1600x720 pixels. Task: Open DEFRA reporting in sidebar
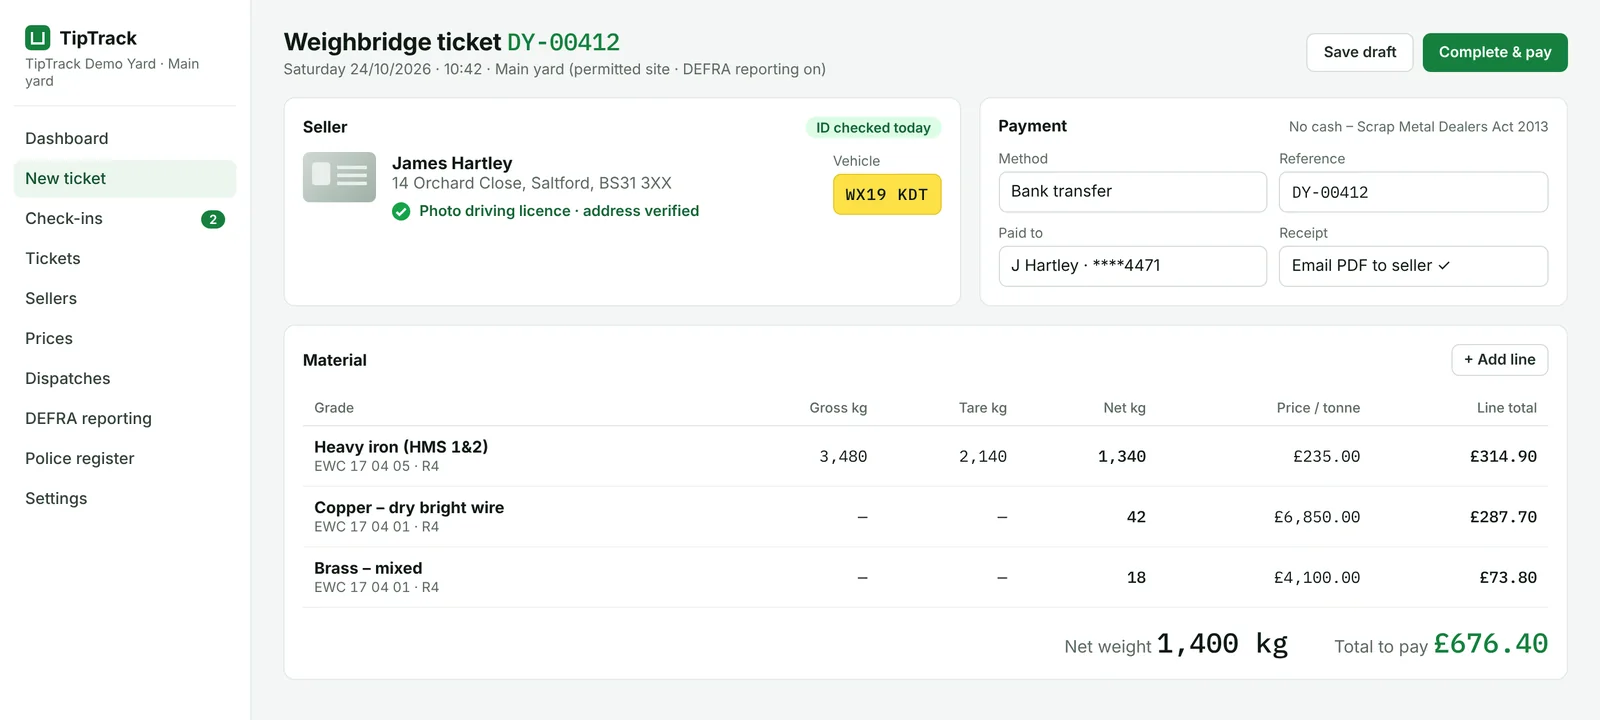[125, 418]
